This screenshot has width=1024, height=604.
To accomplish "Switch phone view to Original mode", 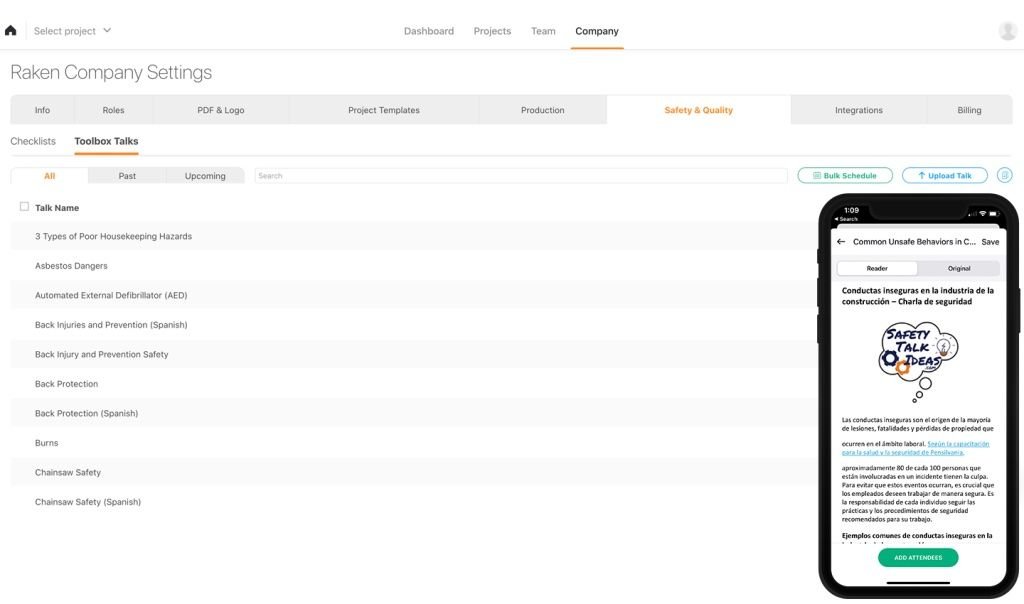I will 959,268.
